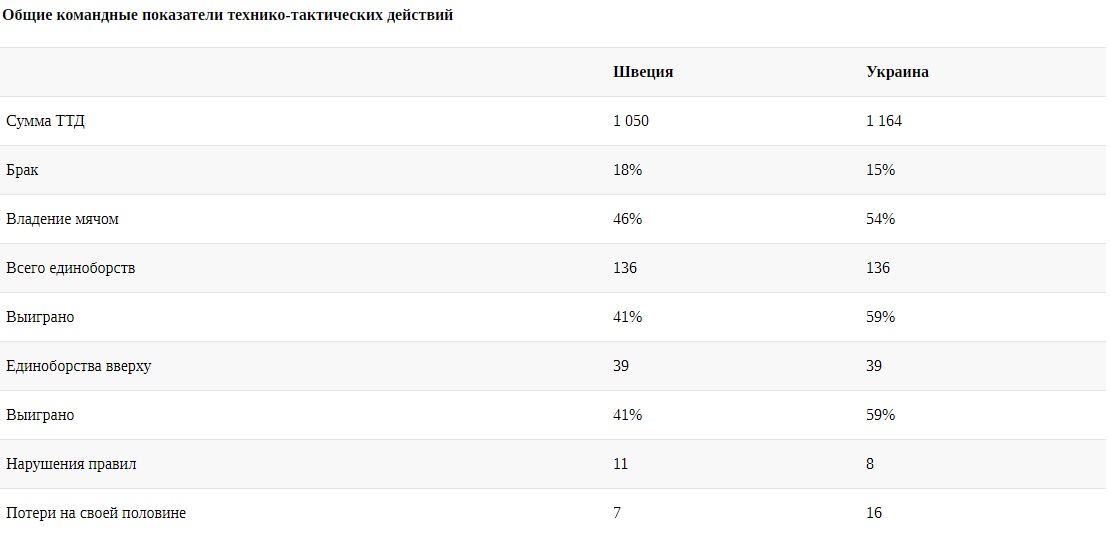The width and height of the screenshot is (1110, 538).
Task: Click the Сумма ТТД row label
Action: coord(46,121)
